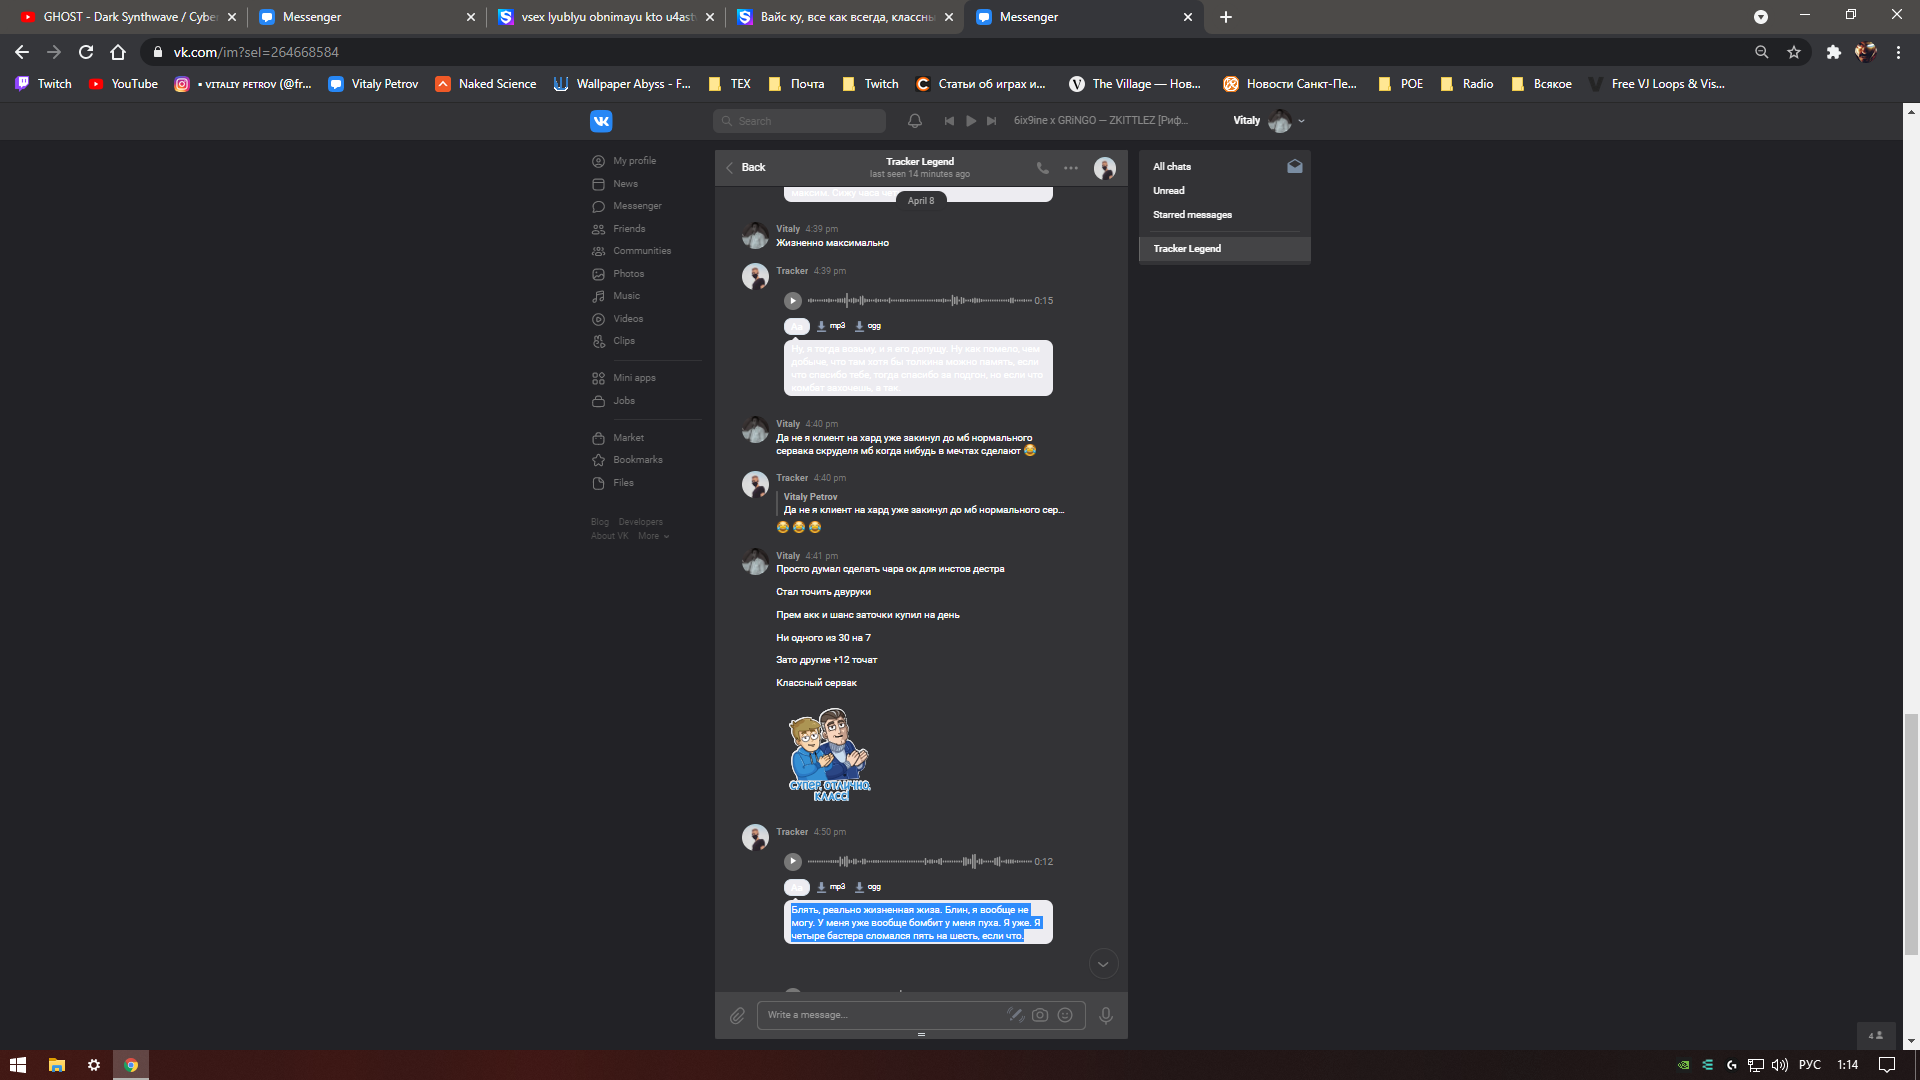The height and width of the screenshot is (1080, 1920).
Task: Open the emoji picker in message field
Action: point(1065,1015)
